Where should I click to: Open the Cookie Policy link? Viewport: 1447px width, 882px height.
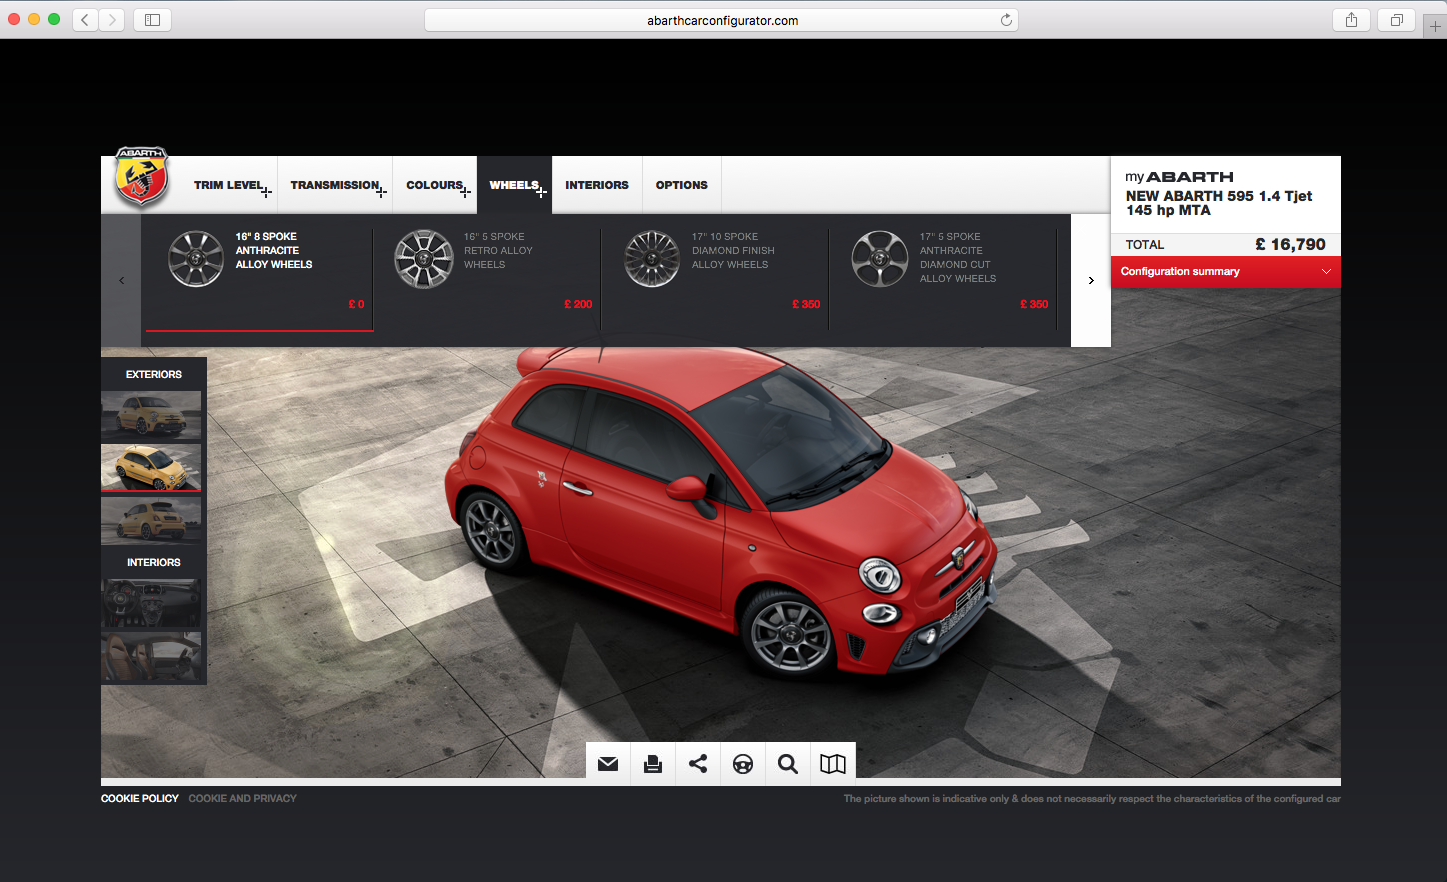tap(140, 798)
